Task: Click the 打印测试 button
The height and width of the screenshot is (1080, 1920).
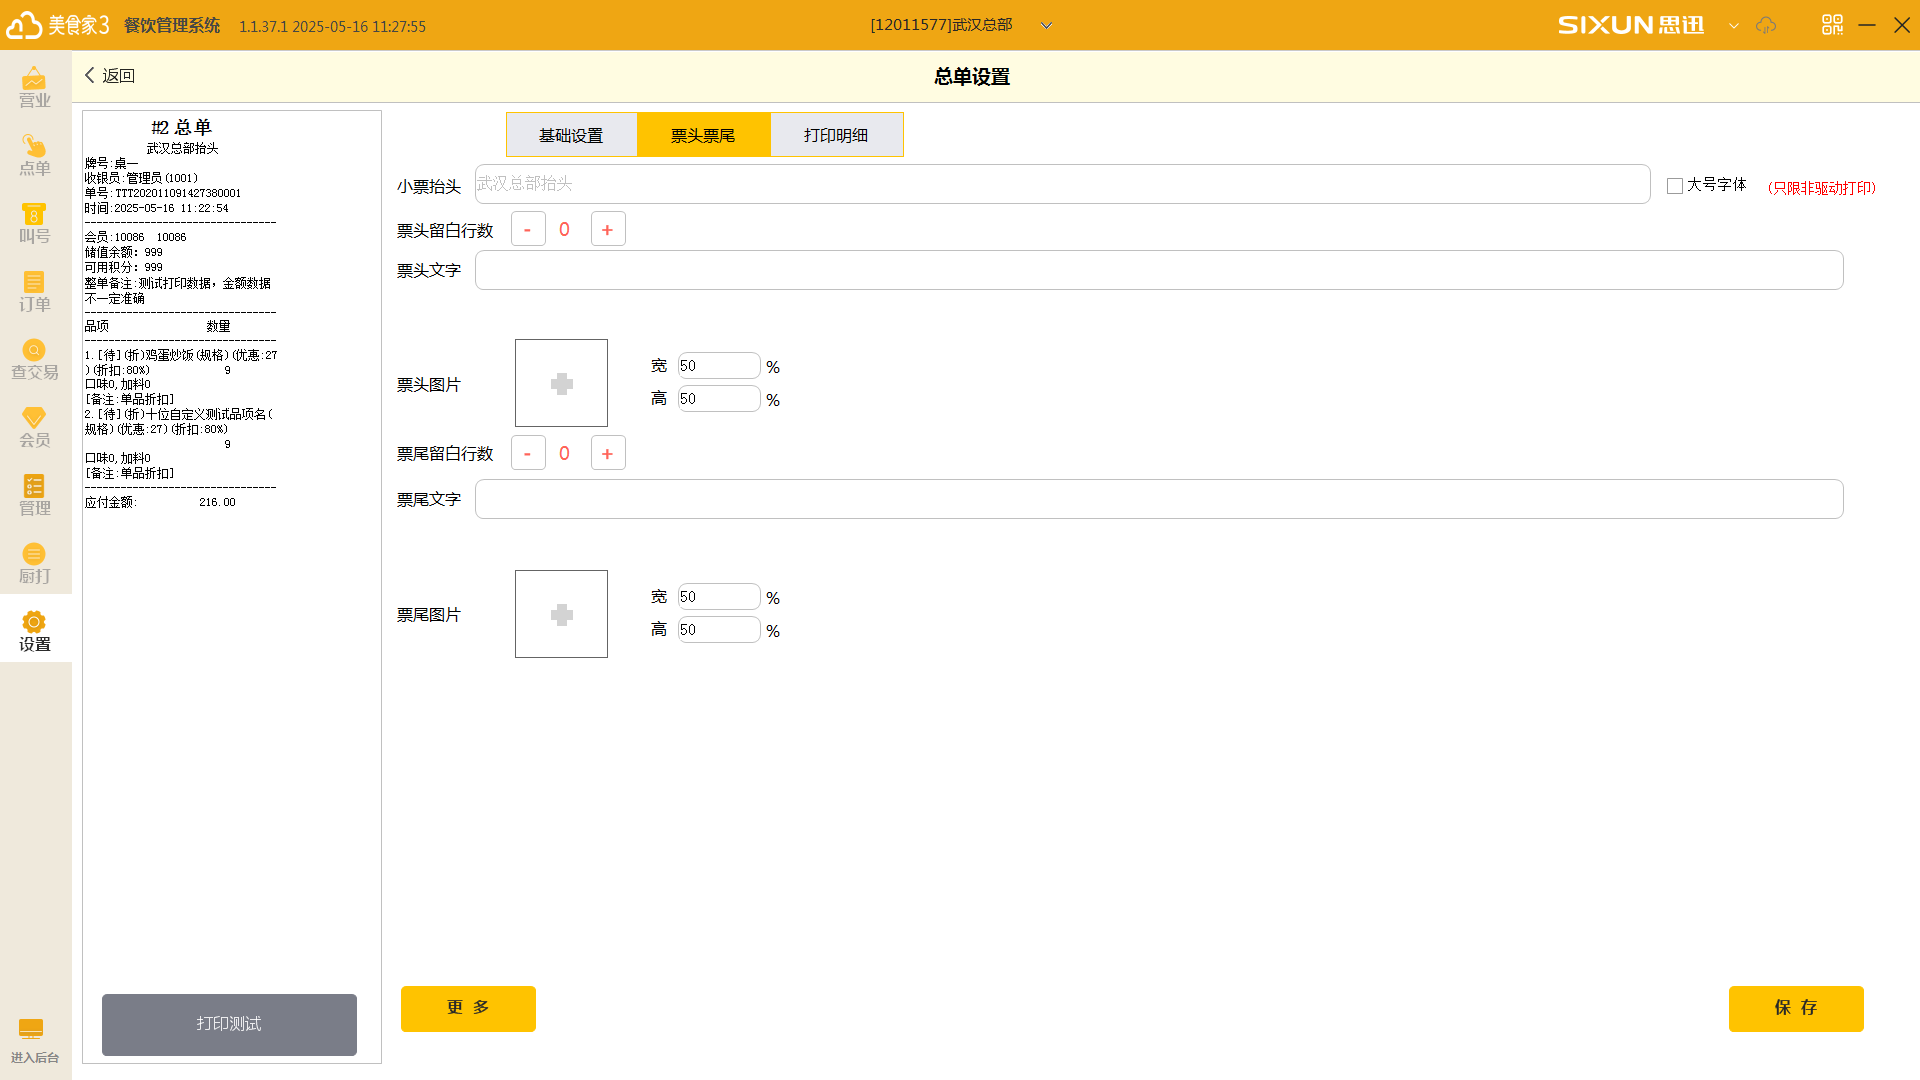Action: pos(229,1024)
